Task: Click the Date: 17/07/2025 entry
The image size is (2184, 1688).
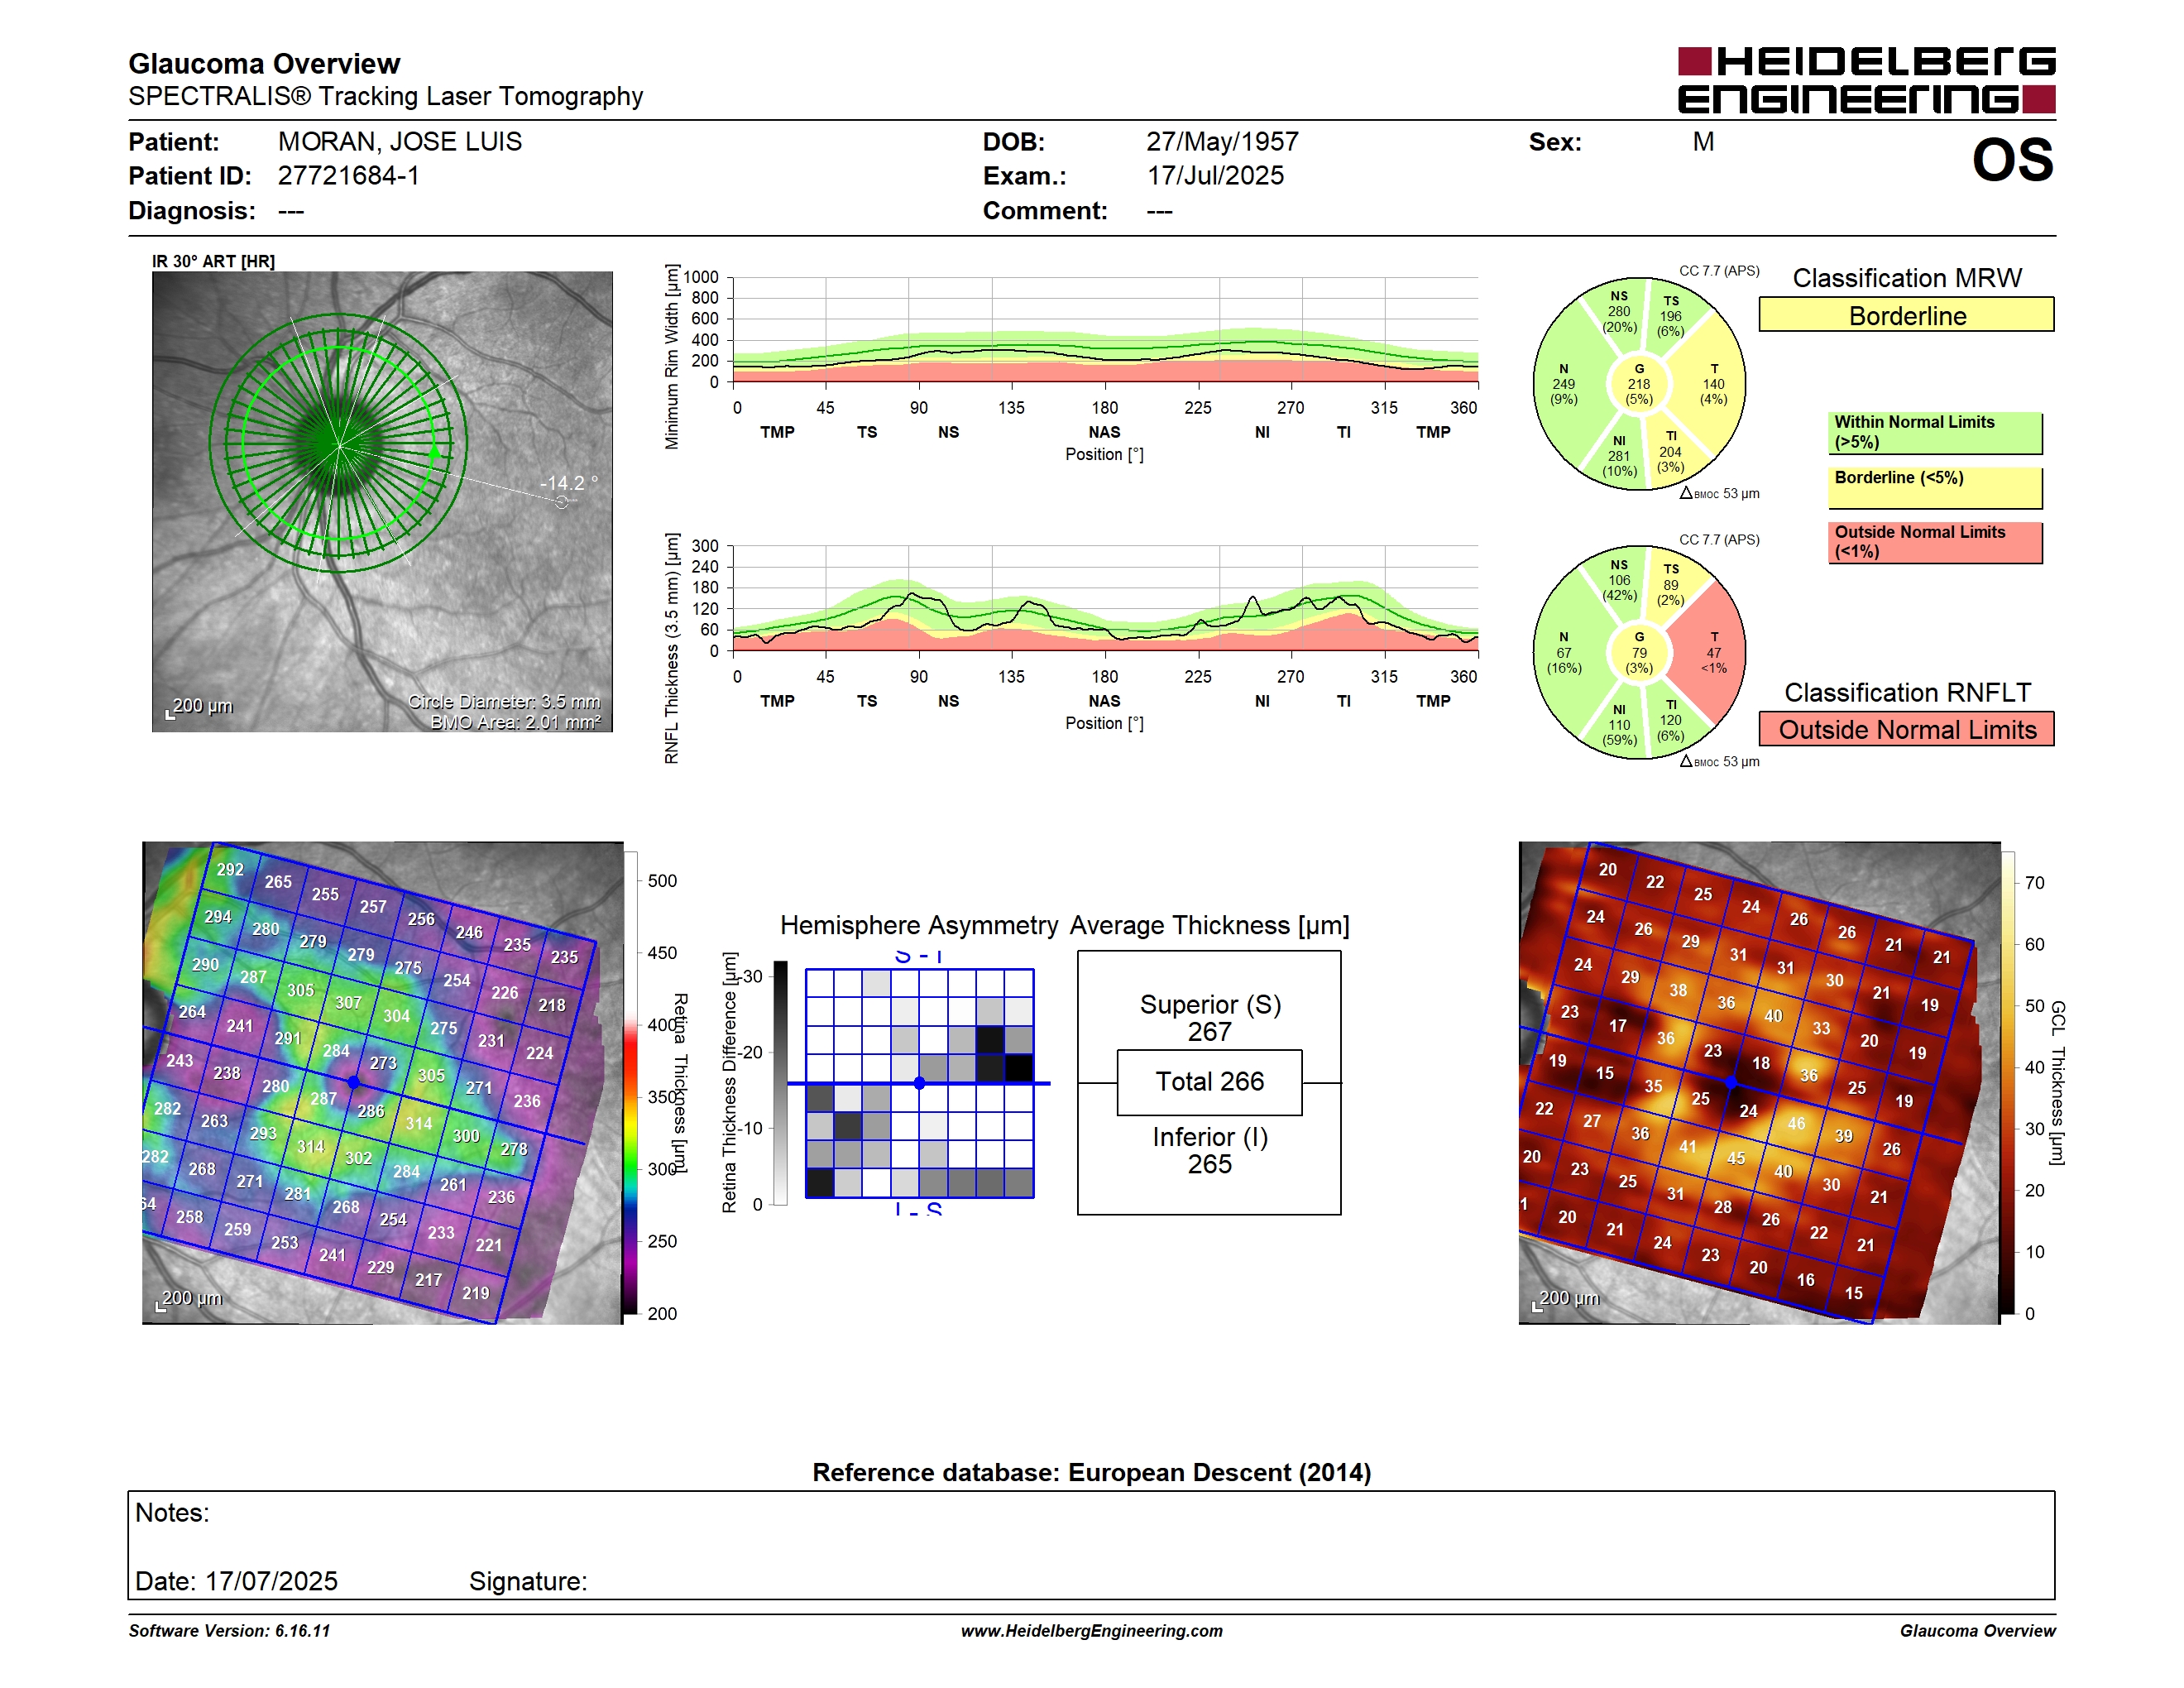Action: coord(236,1582)
